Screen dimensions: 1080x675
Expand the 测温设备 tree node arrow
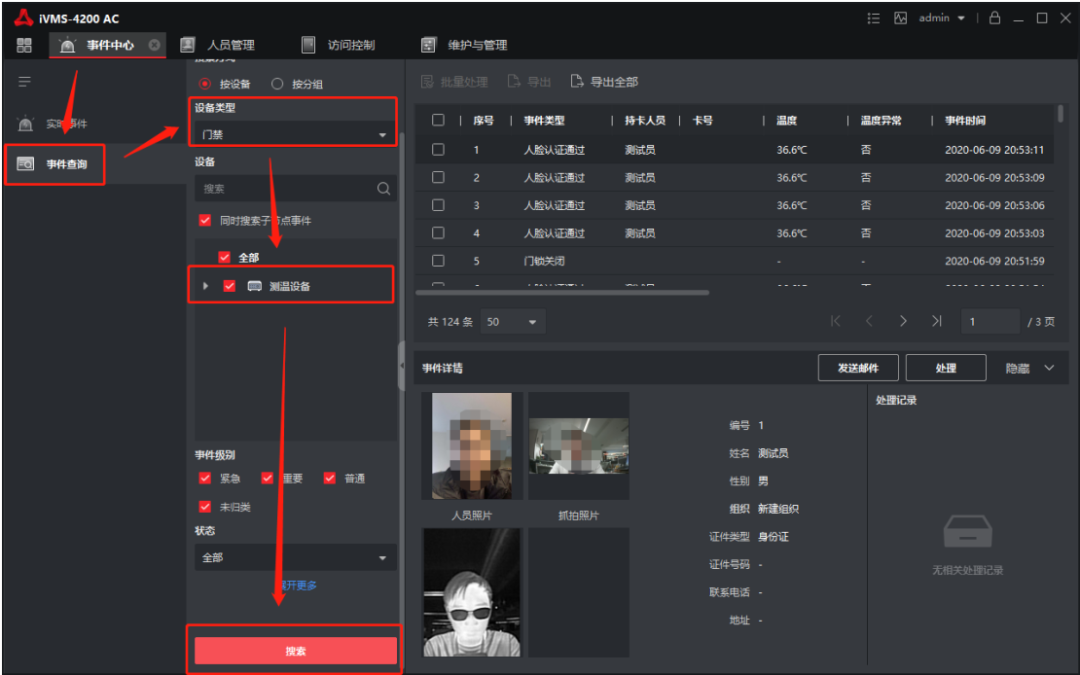point(206,286)
